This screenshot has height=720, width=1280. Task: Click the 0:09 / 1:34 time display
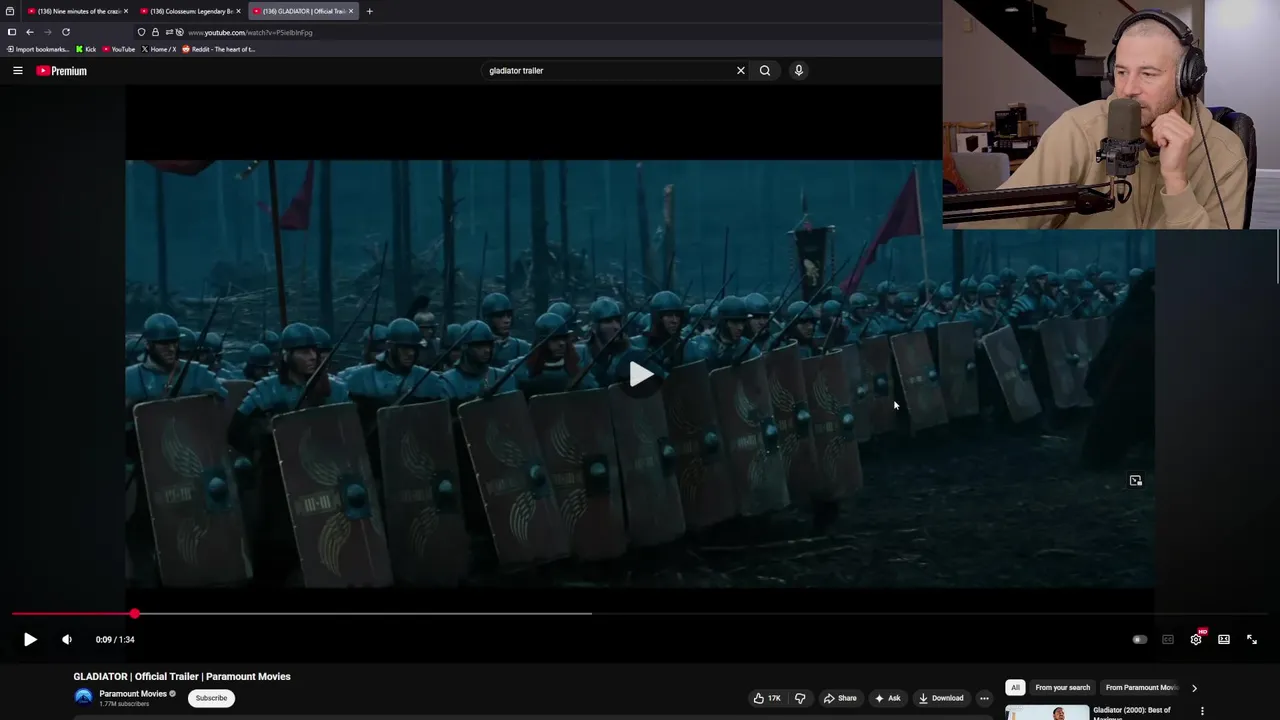click(x=115, y=640)
